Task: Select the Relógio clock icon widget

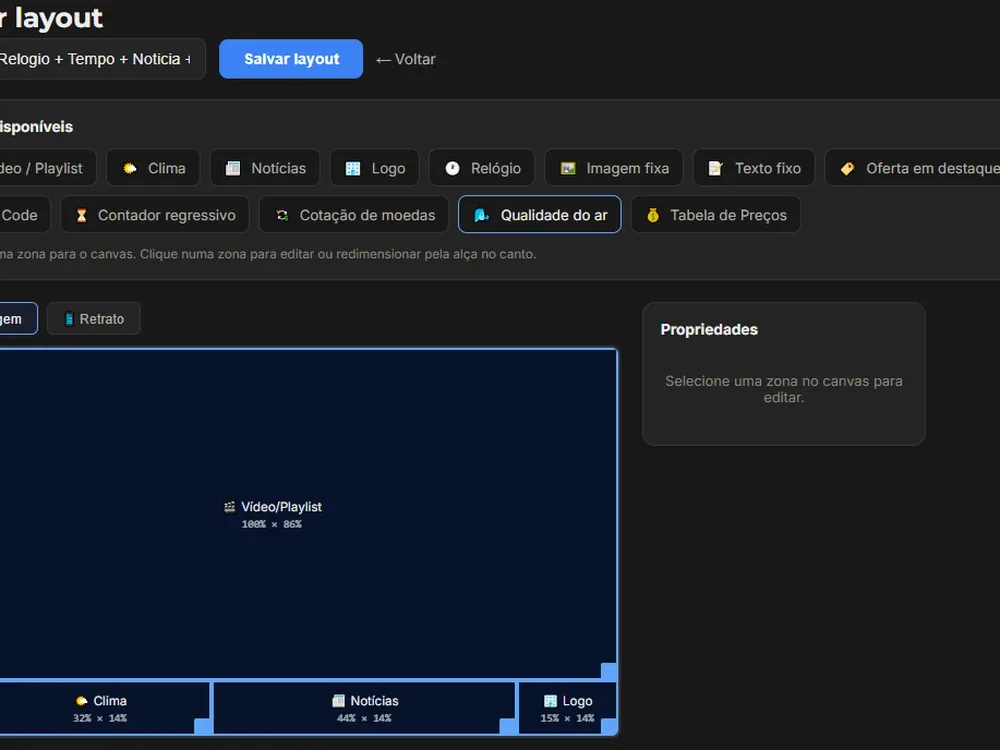Action: [482, 168]
